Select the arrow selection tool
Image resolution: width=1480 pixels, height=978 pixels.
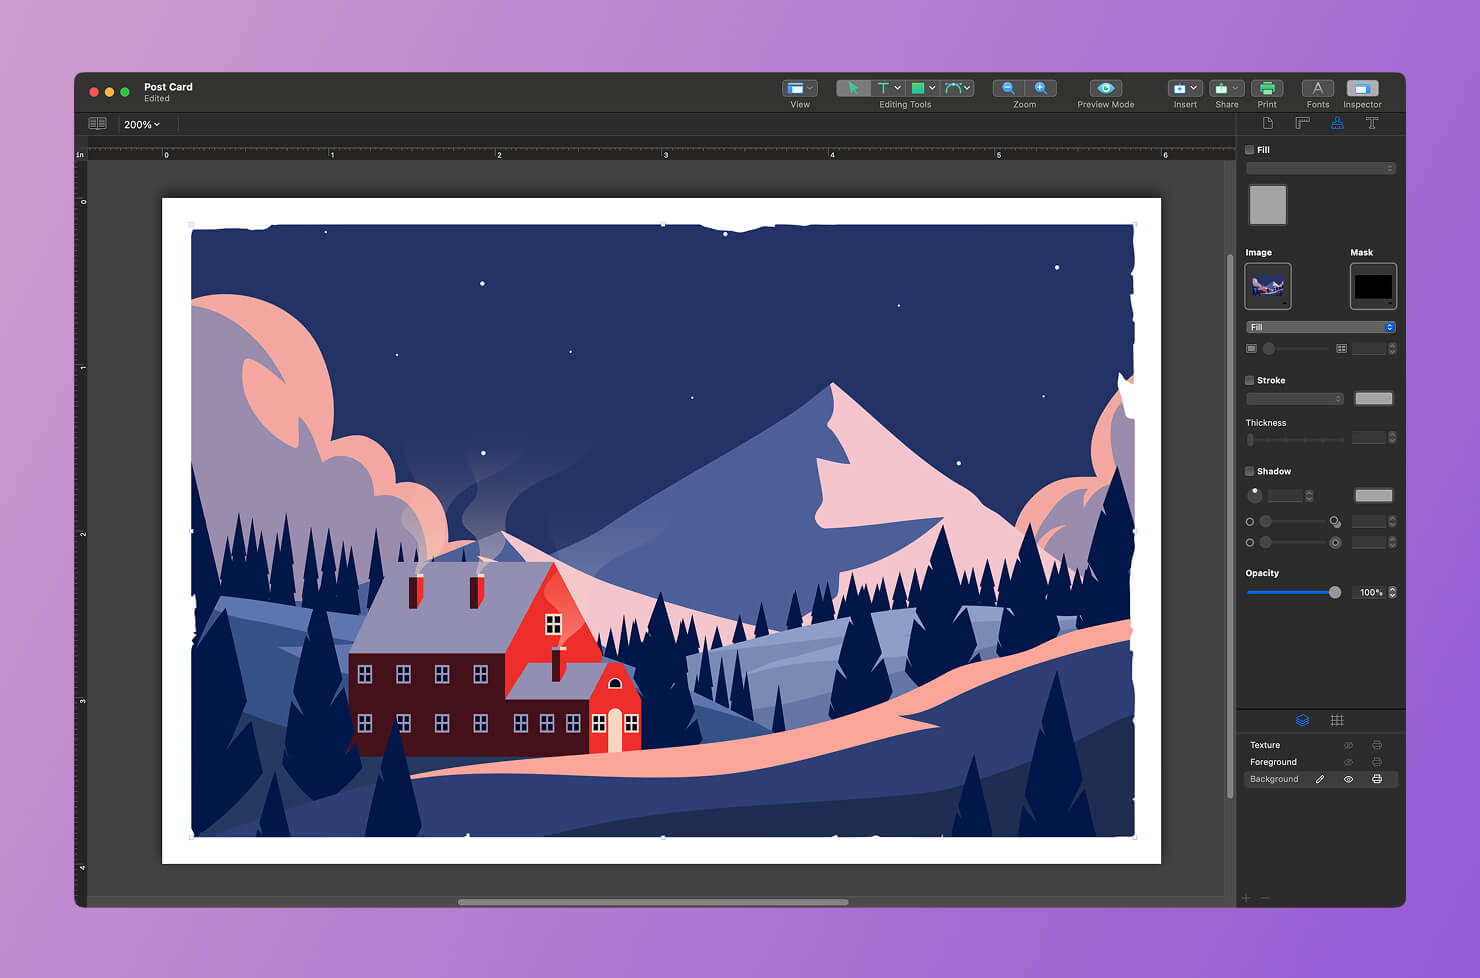pyautogui.click(x=852, y=88)
